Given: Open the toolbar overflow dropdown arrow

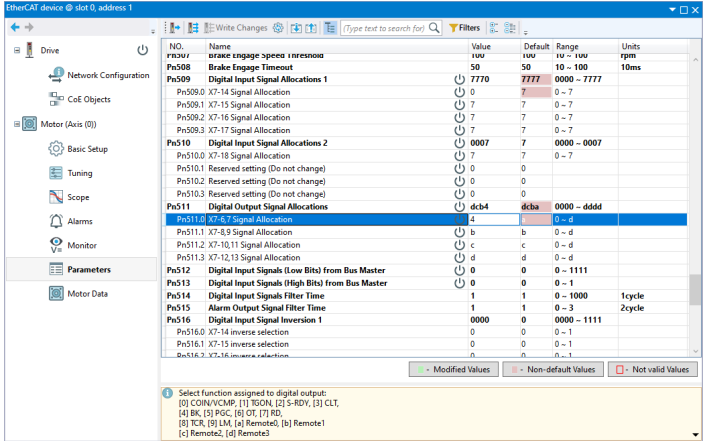Looking at the screenshot, I should point(525,32).
